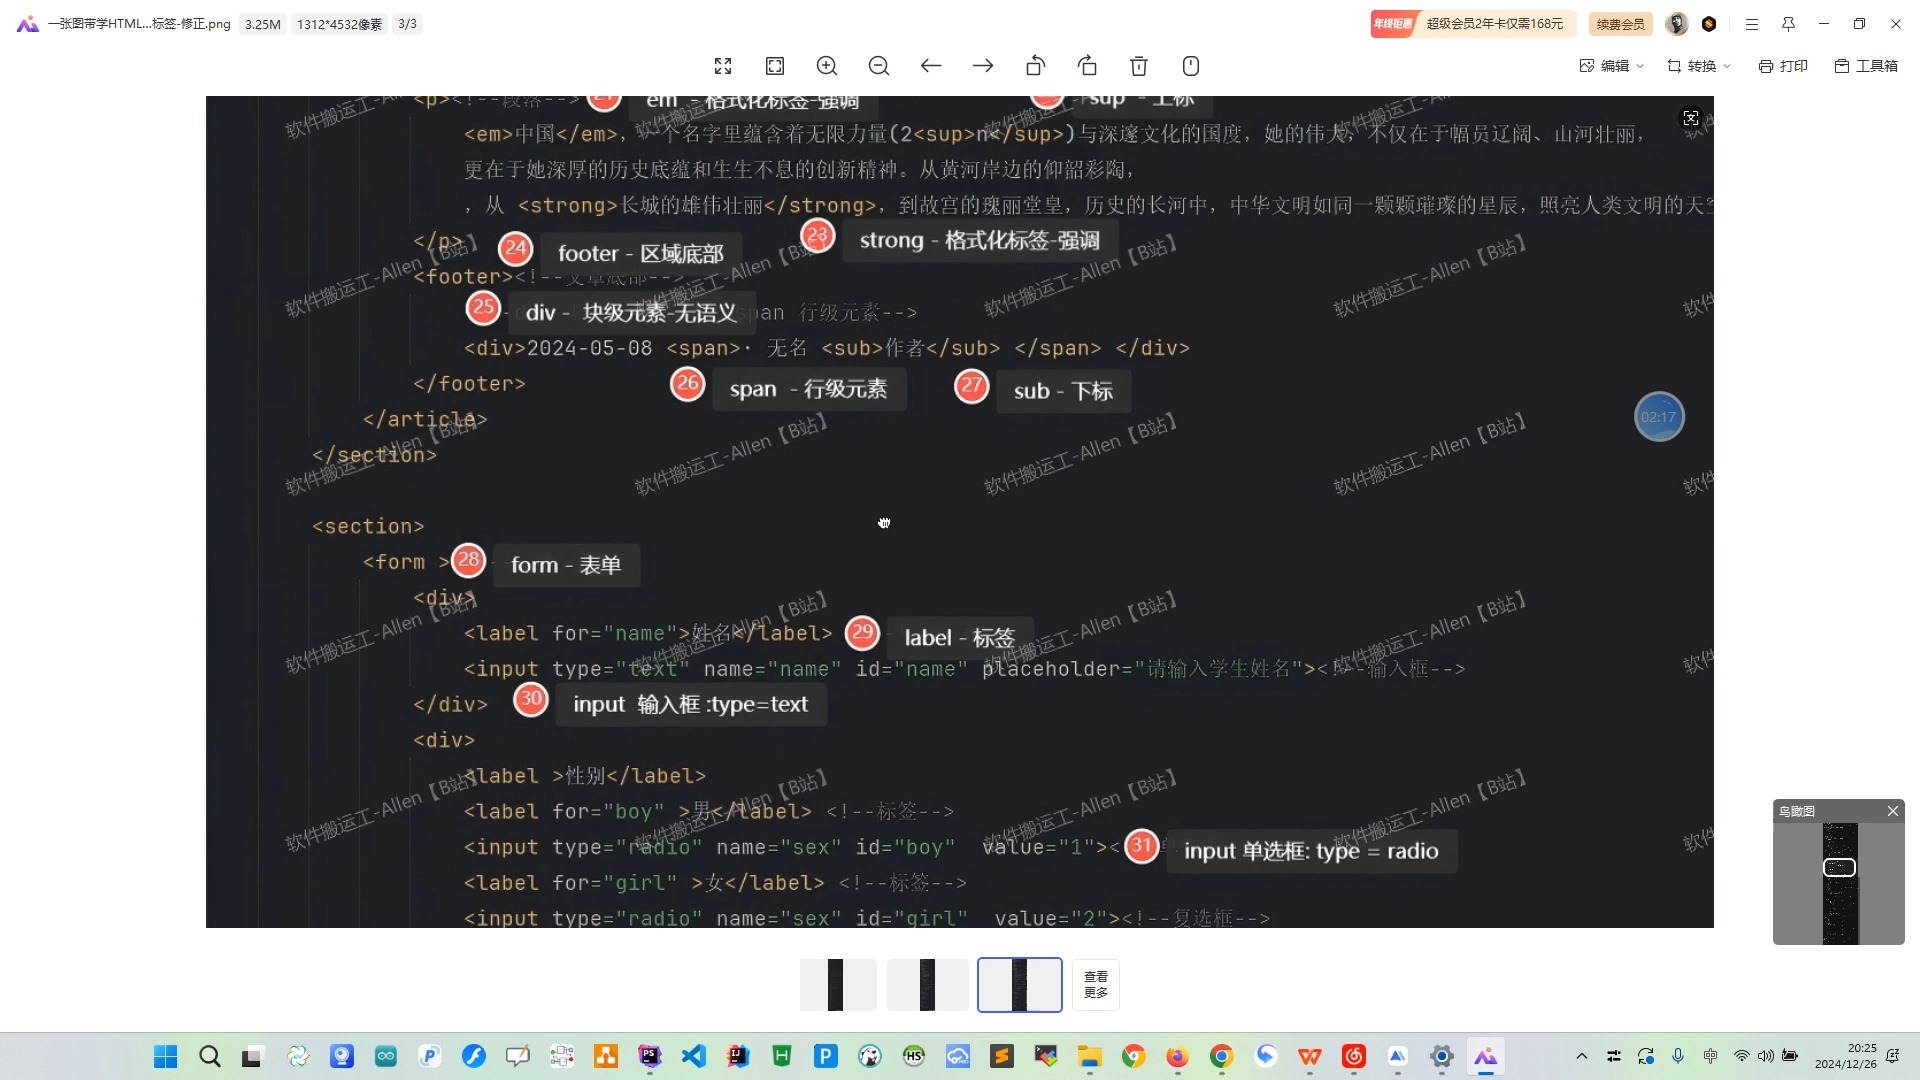Expand the 编辑 dropdown
The width and height of the screenshot is (1920, 1080).
1612,66
